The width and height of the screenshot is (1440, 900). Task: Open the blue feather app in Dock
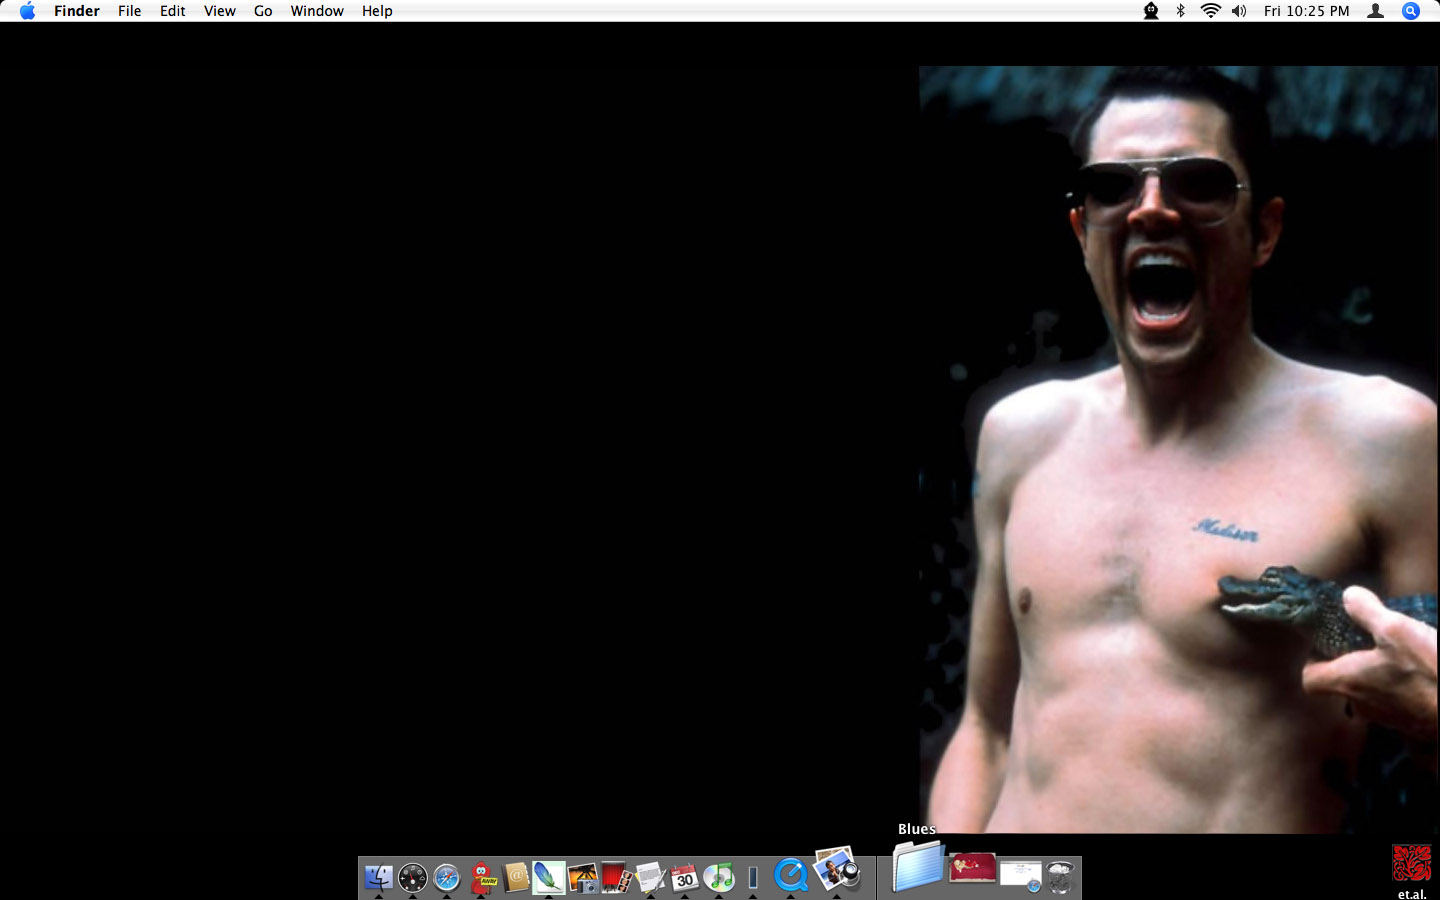coord(549,877)
